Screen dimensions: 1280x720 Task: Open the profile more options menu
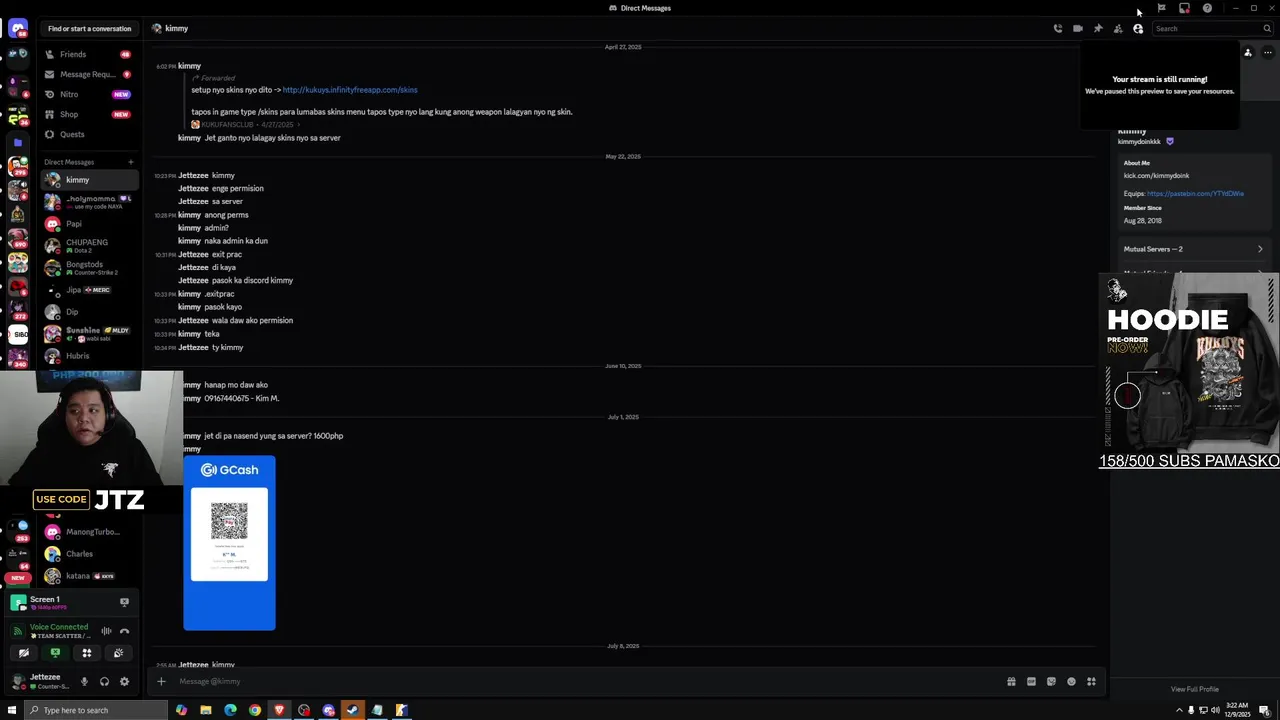point(1267,52)
